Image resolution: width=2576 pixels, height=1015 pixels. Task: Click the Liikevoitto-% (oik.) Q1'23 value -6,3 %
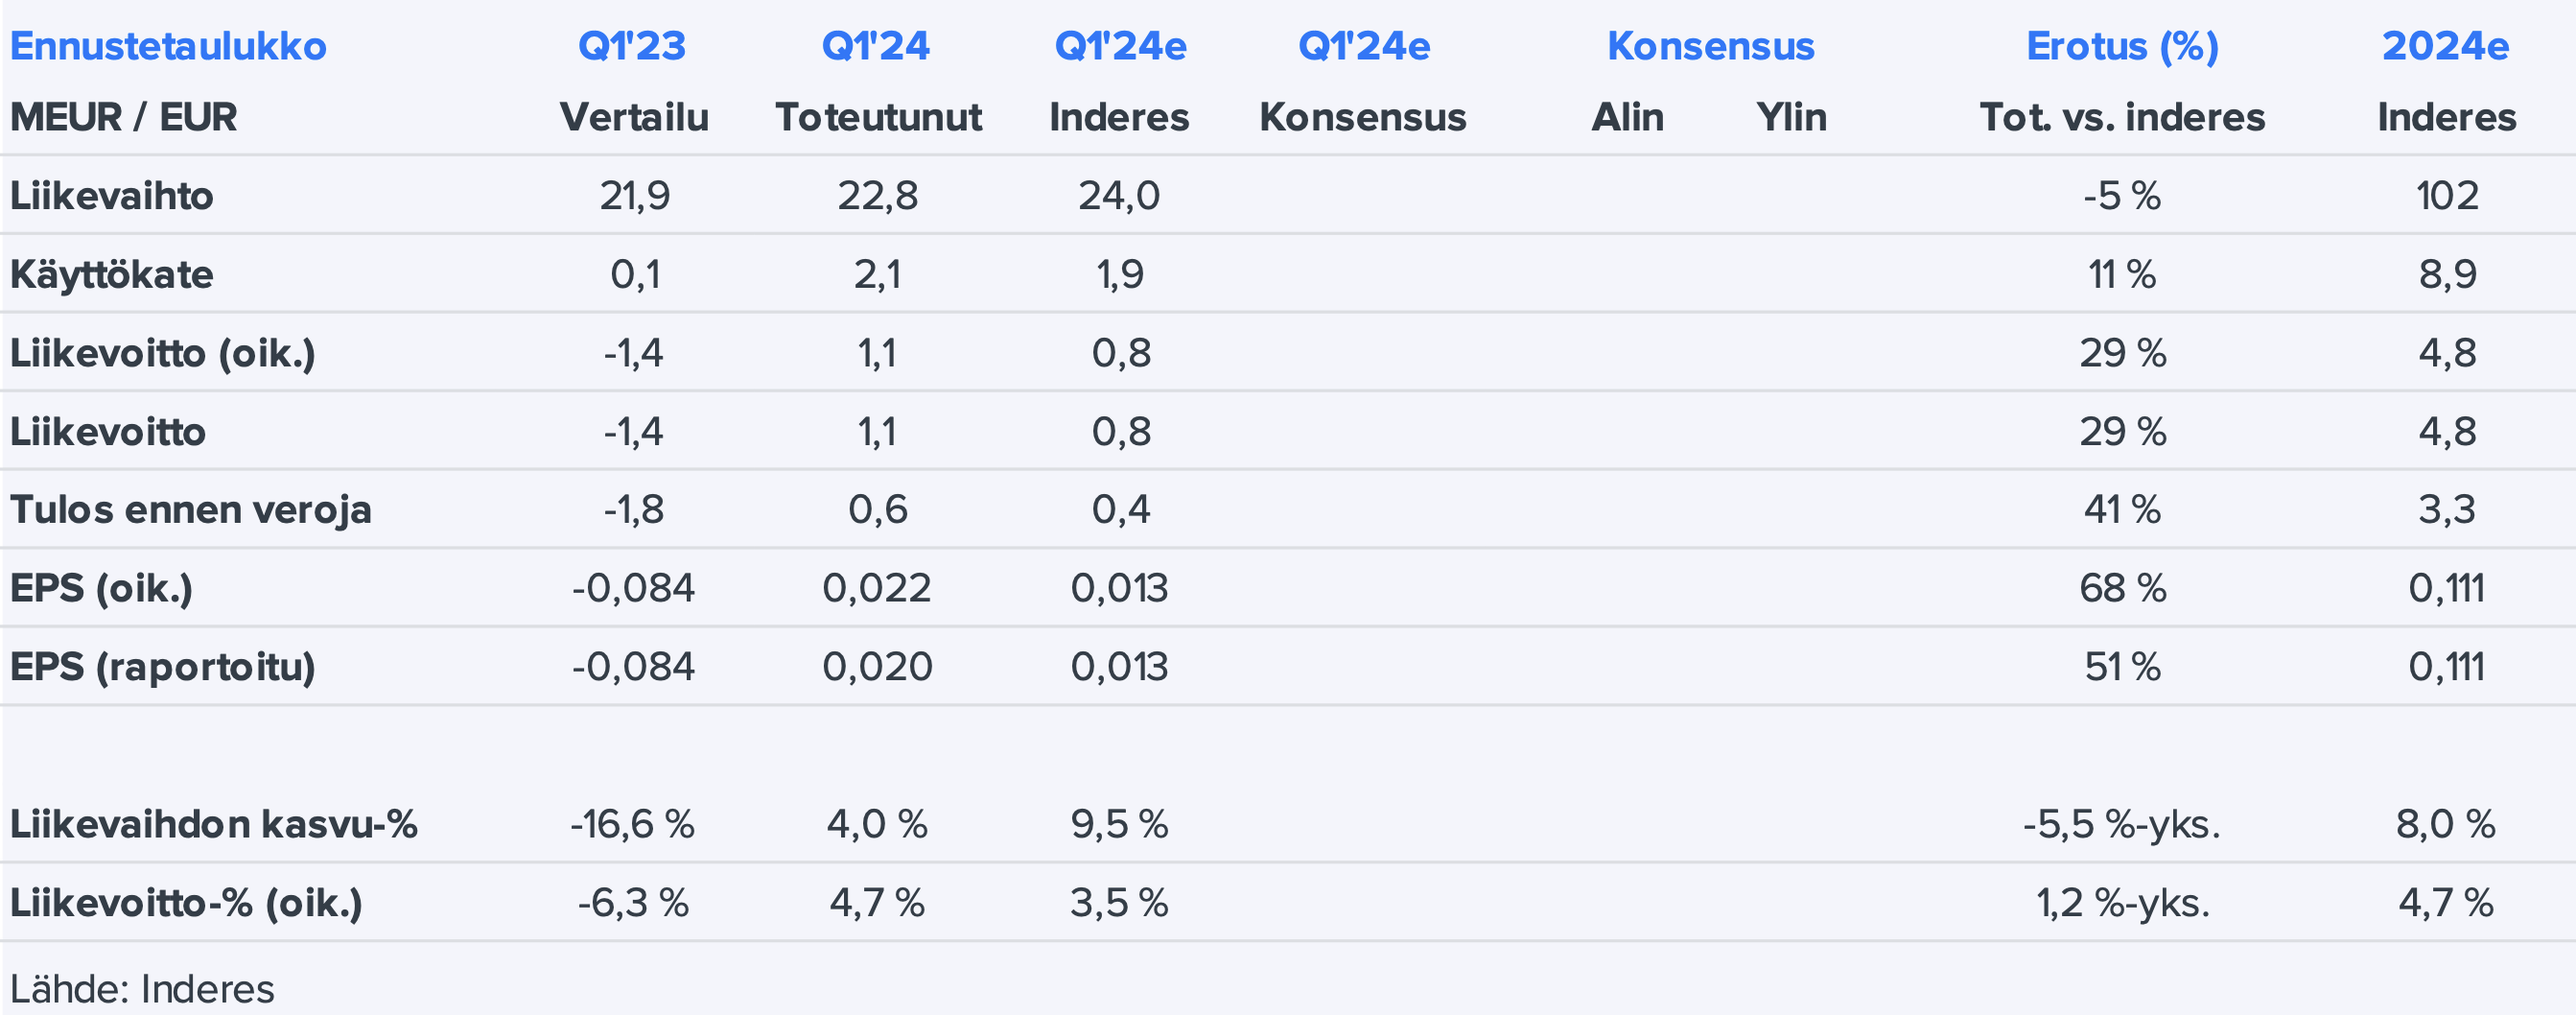[633, 903]
